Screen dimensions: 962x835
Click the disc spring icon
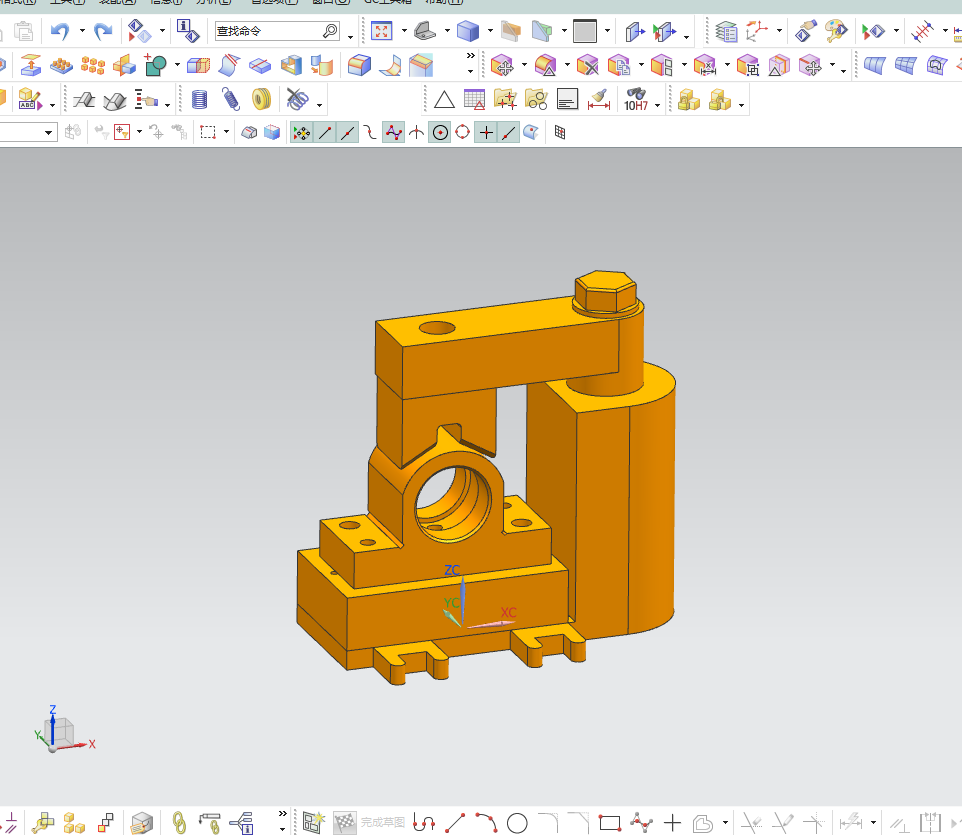(261, 99)
